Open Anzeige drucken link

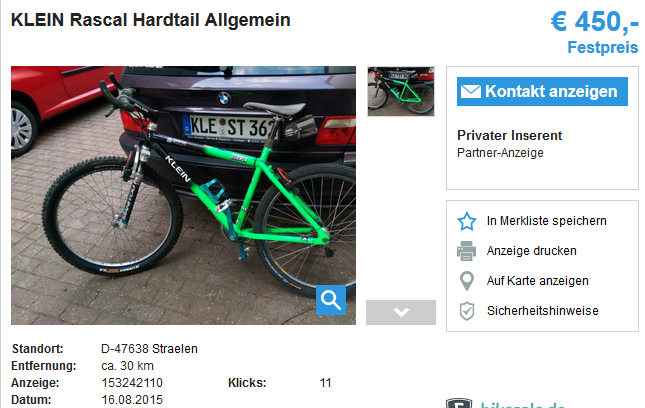531,251
